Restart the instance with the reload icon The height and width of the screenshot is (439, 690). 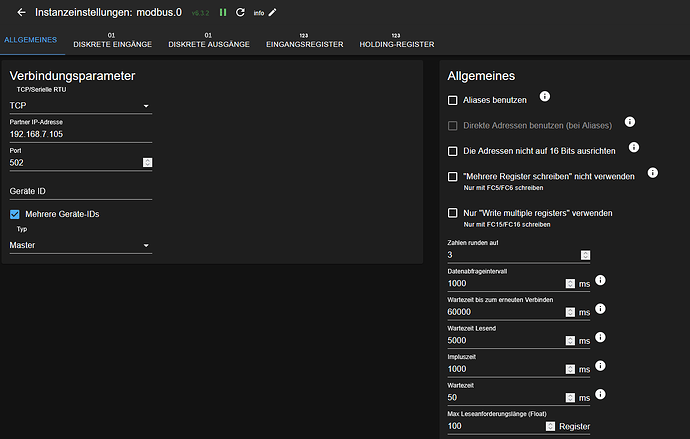240,12
